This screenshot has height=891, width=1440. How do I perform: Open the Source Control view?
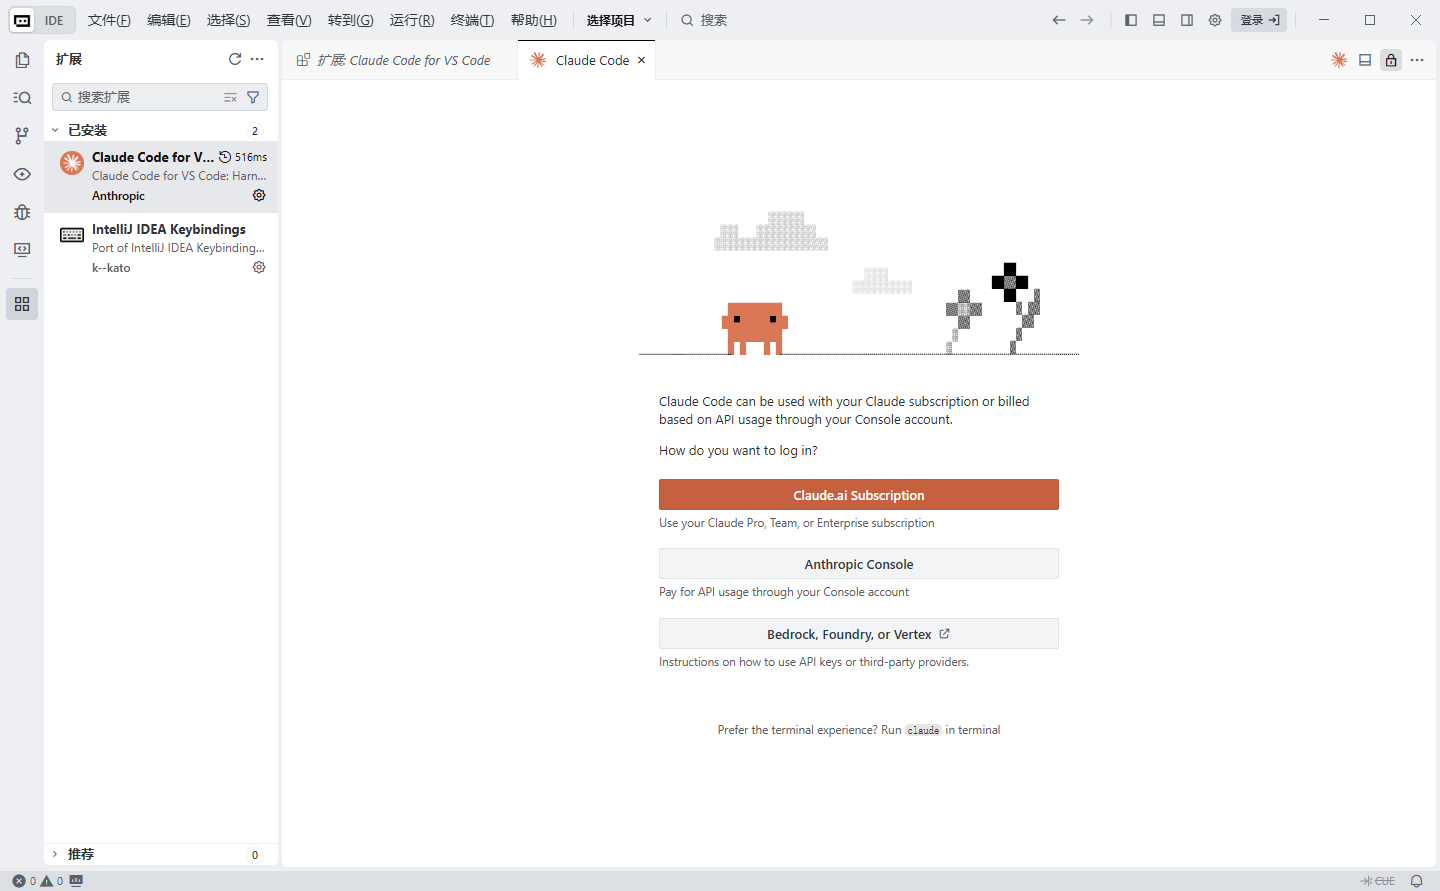pos(22,136)
